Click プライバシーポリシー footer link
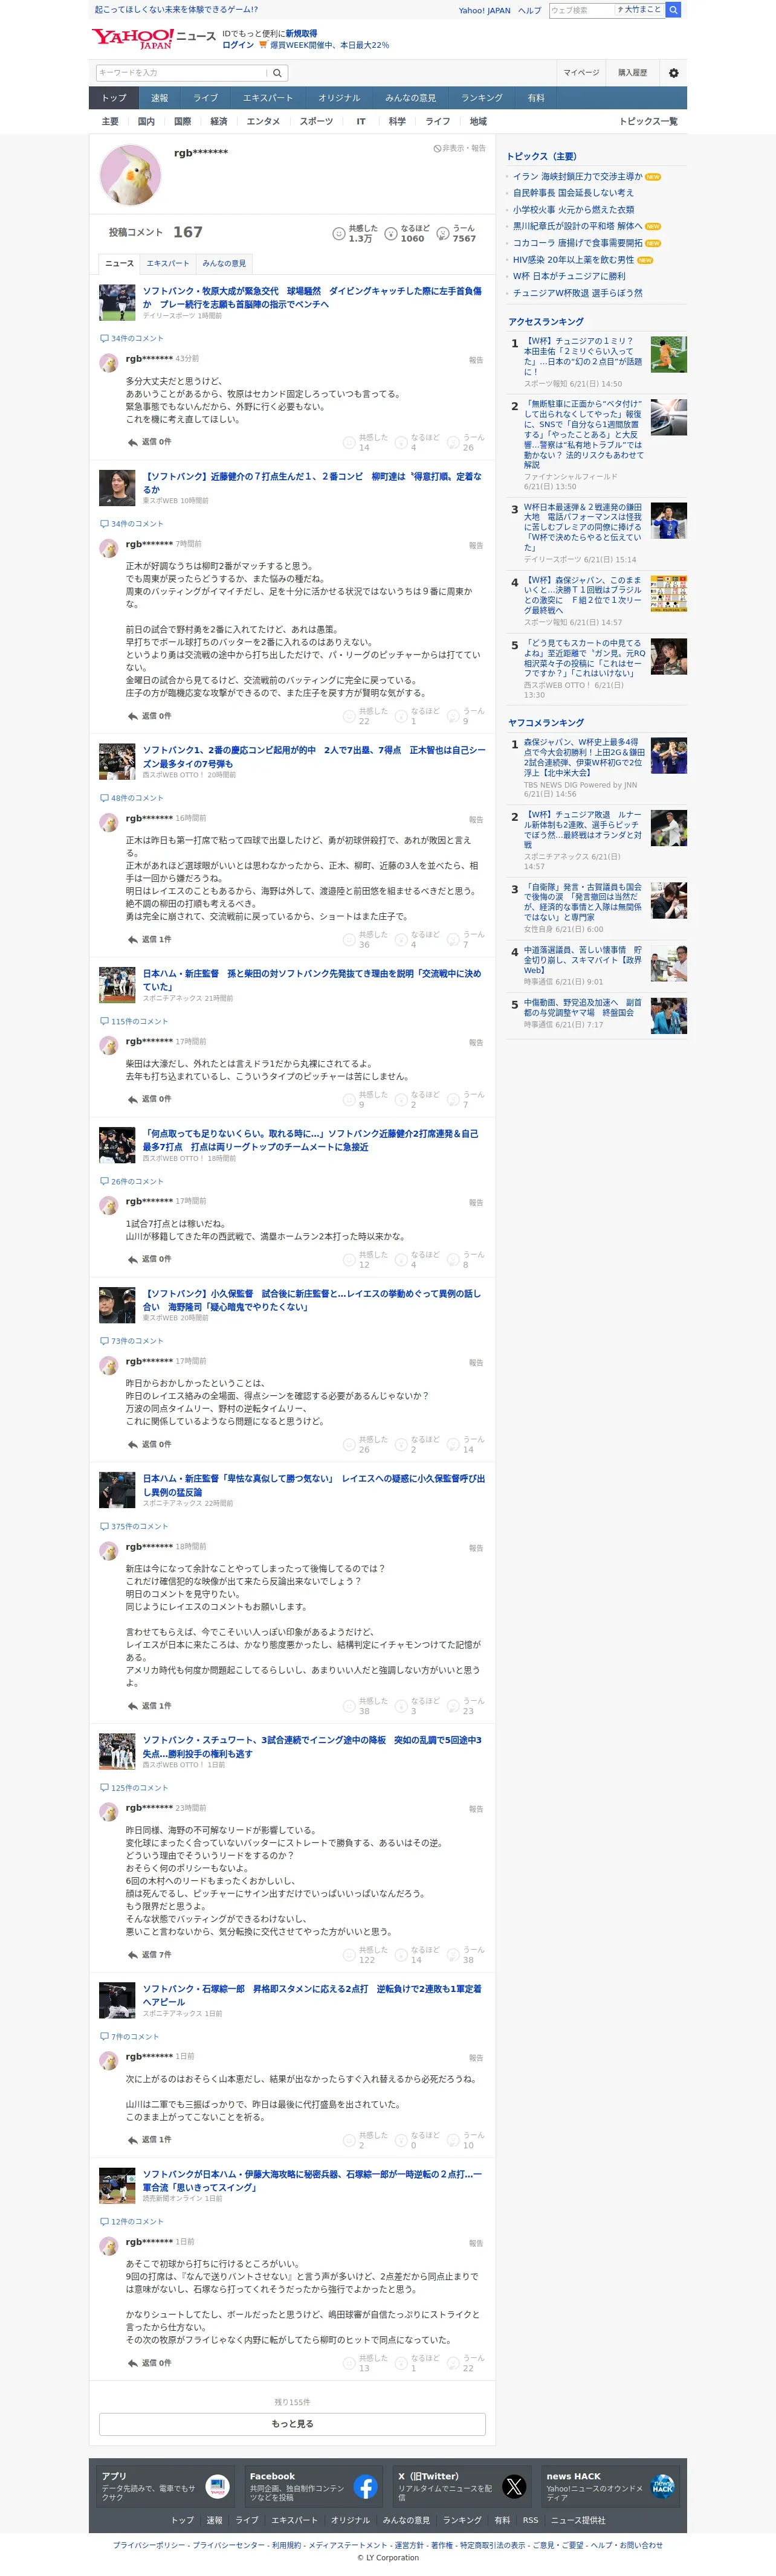Image resolution: width=776 pixels, height=2576 pixels. coord(149,2545)
